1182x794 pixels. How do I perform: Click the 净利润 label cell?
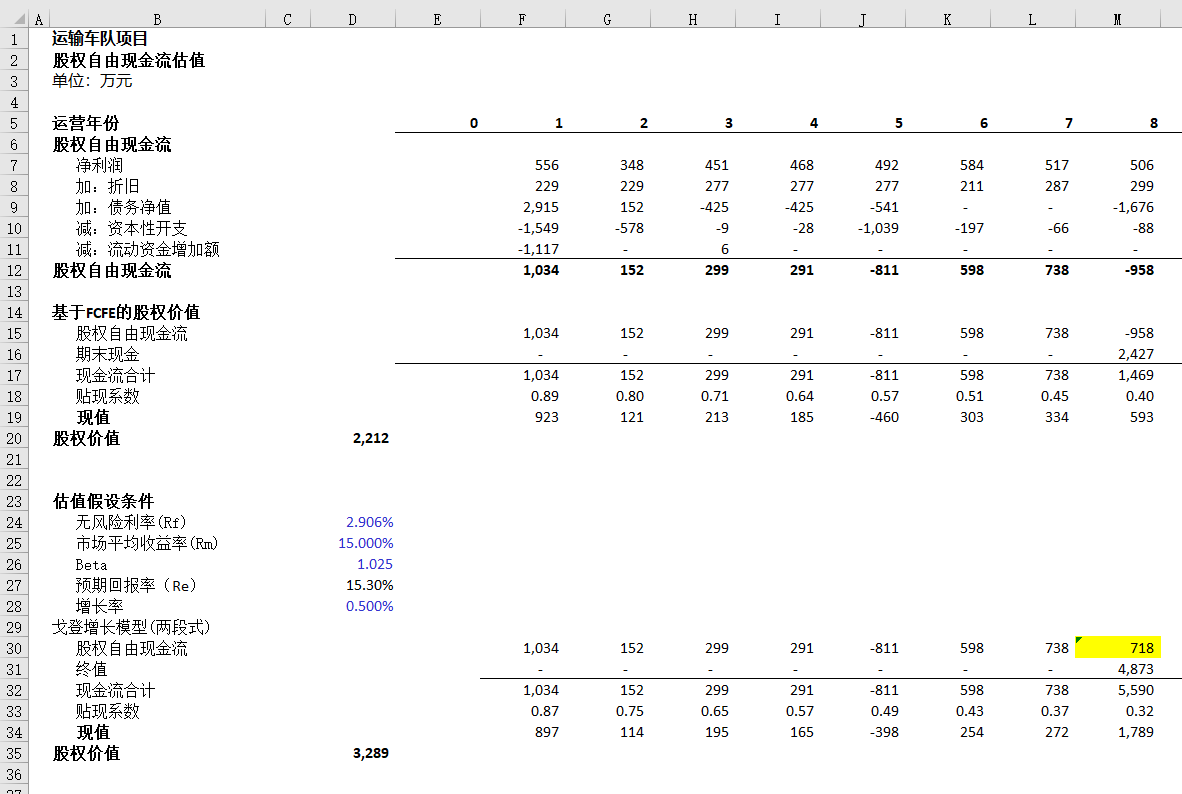click(99, 165)
